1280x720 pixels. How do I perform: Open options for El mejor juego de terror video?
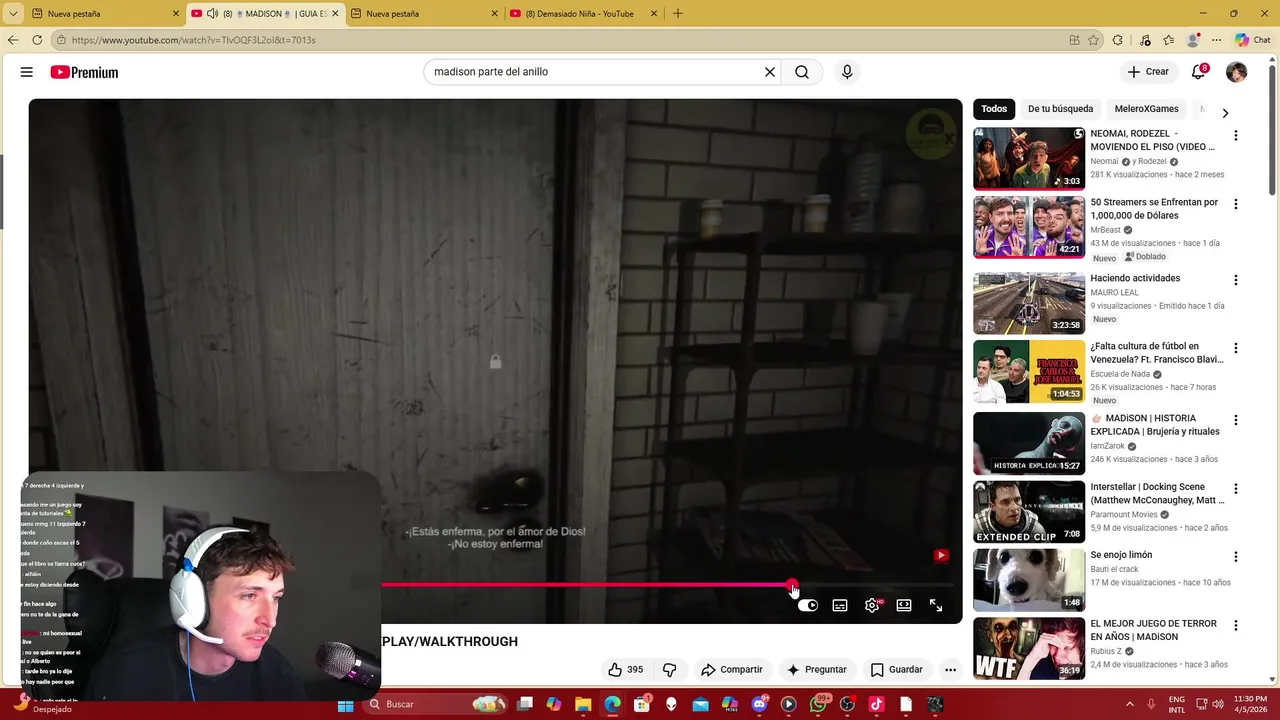[1235, 626]
